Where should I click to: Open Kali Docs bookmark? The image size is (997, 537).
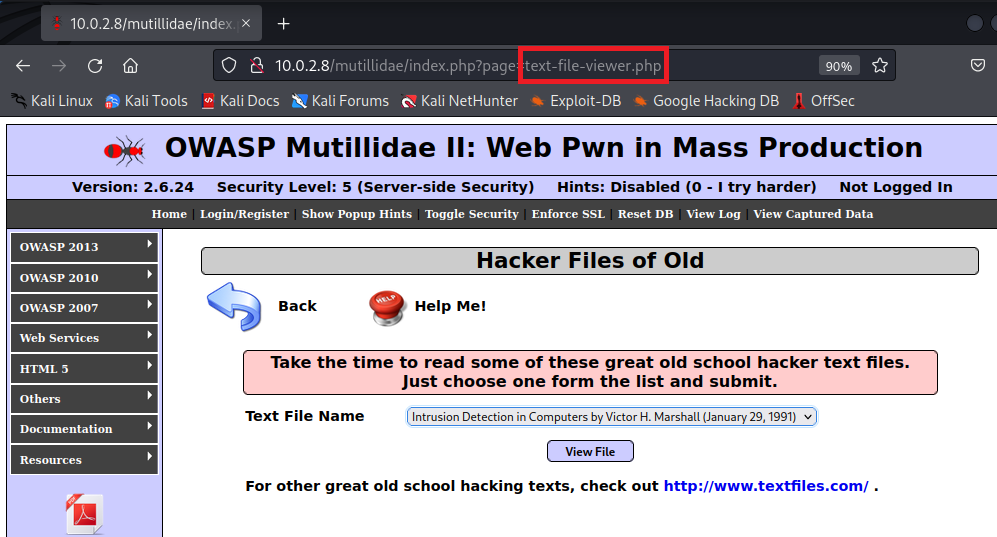(x=240, y=101)
